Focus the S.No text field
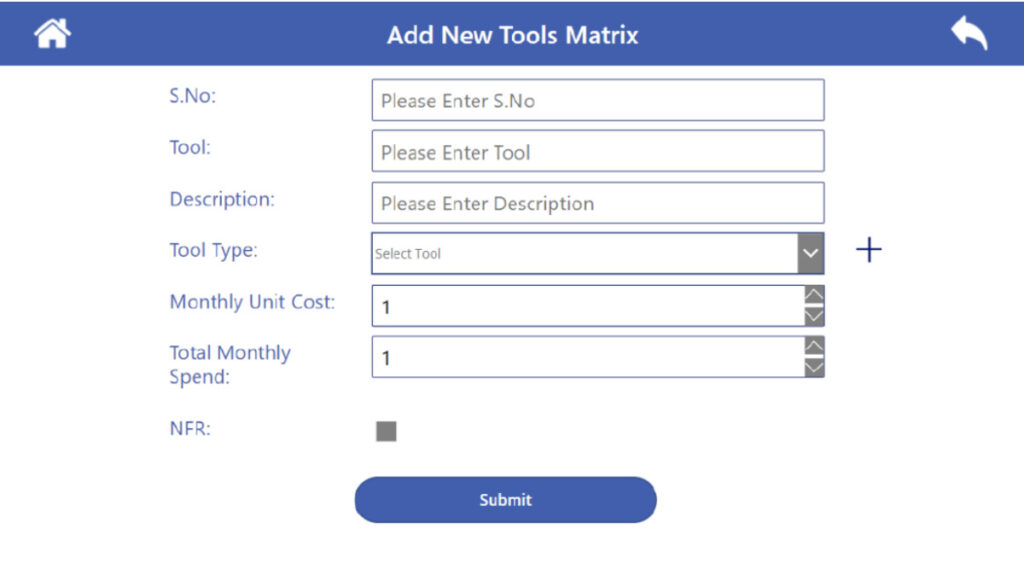The height and width of the screenshot is (563, 1024). point(597,101)
